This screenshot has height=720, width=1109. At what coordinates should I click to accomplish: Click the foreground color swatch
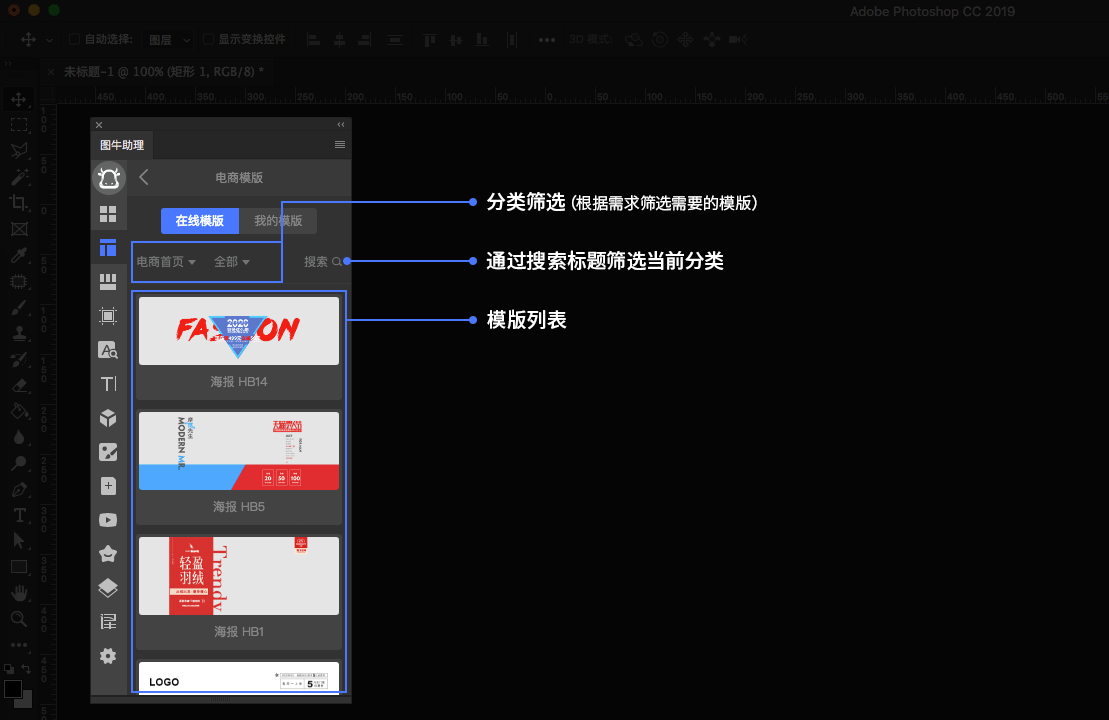coord(13,688)
